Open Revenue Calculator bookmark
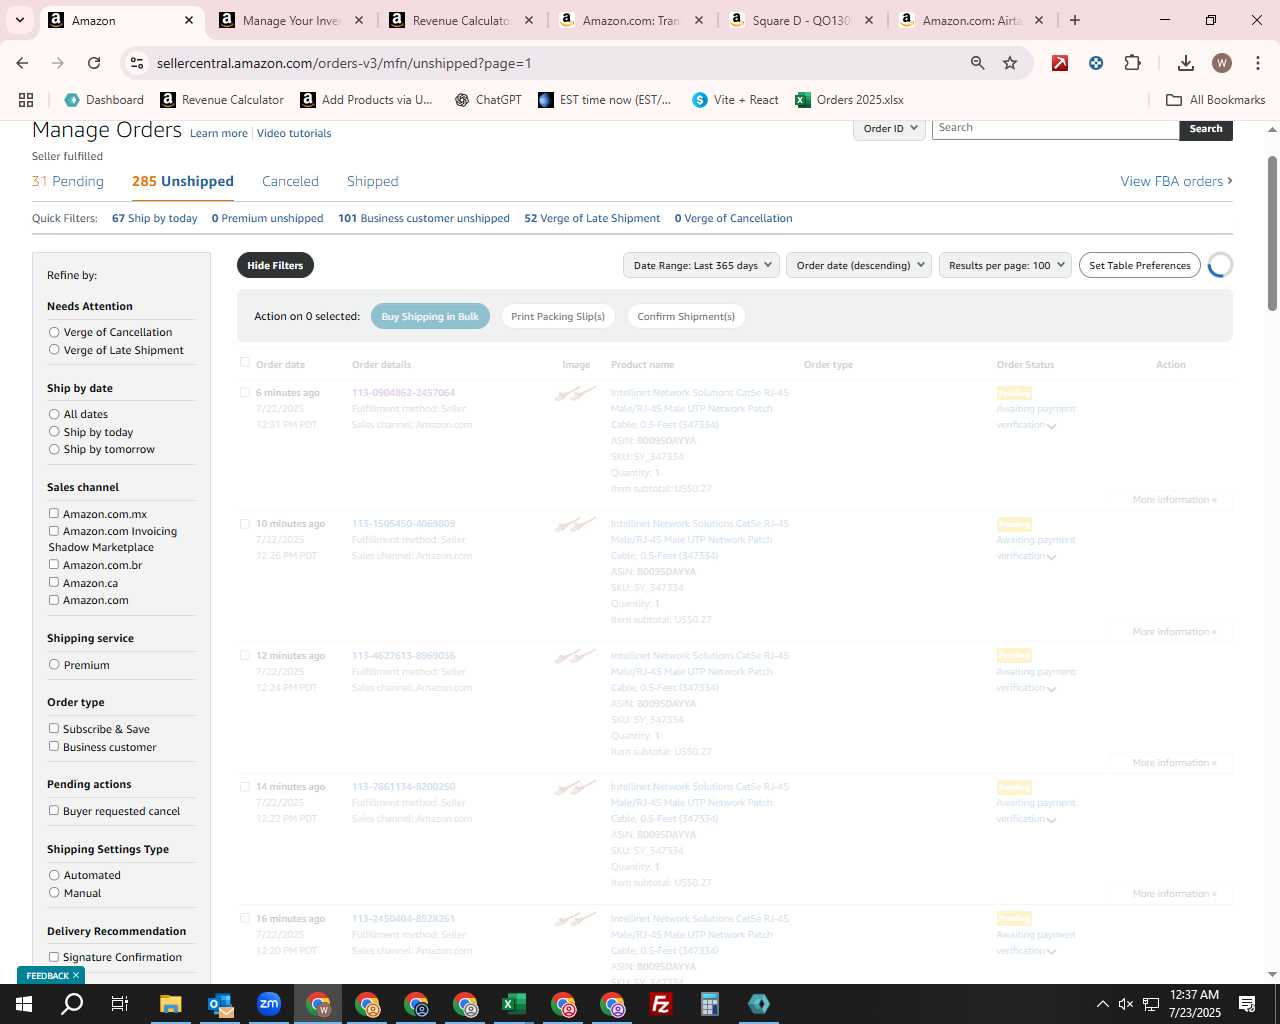1280x1024 pixels. click(222, 100)
